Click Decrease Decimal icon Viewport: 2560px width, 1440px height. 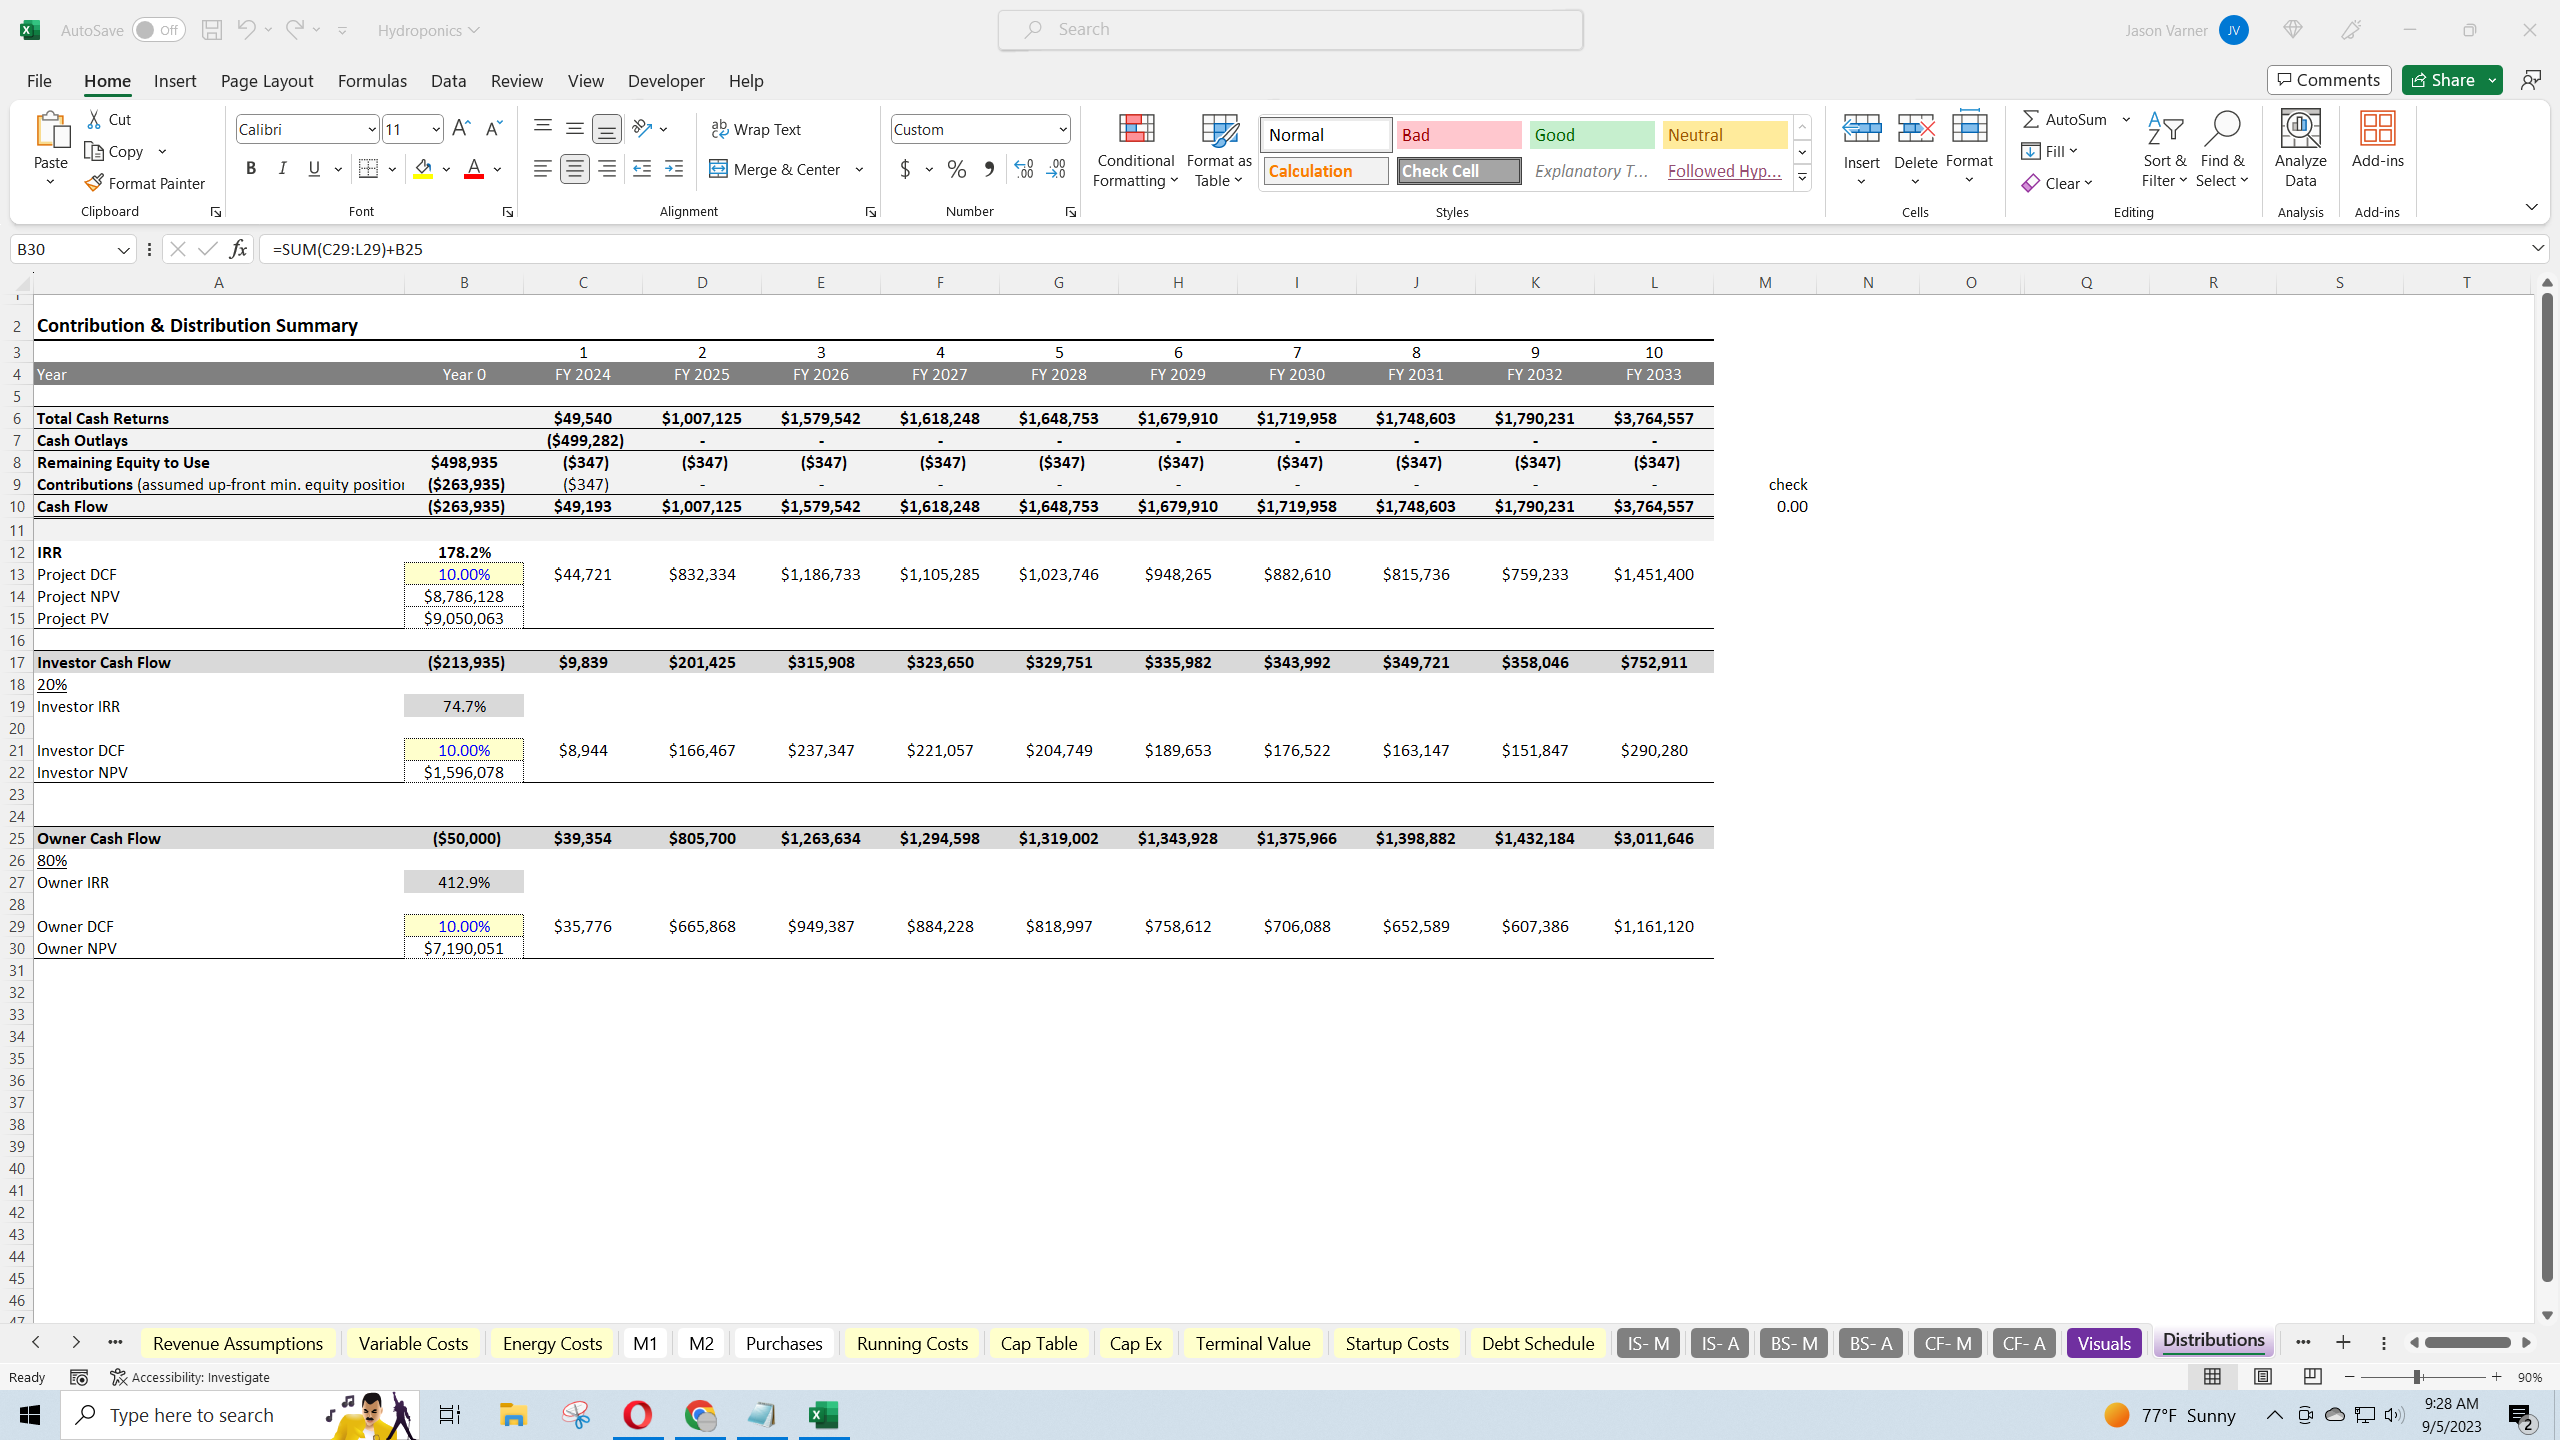click(1056, 169)
